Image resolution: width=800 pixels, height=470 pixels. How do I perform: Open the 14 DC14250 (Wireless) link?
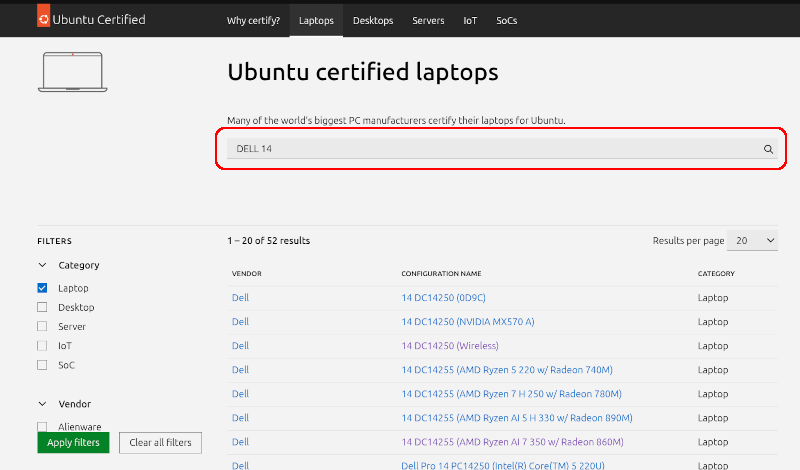tap(450, 345)
